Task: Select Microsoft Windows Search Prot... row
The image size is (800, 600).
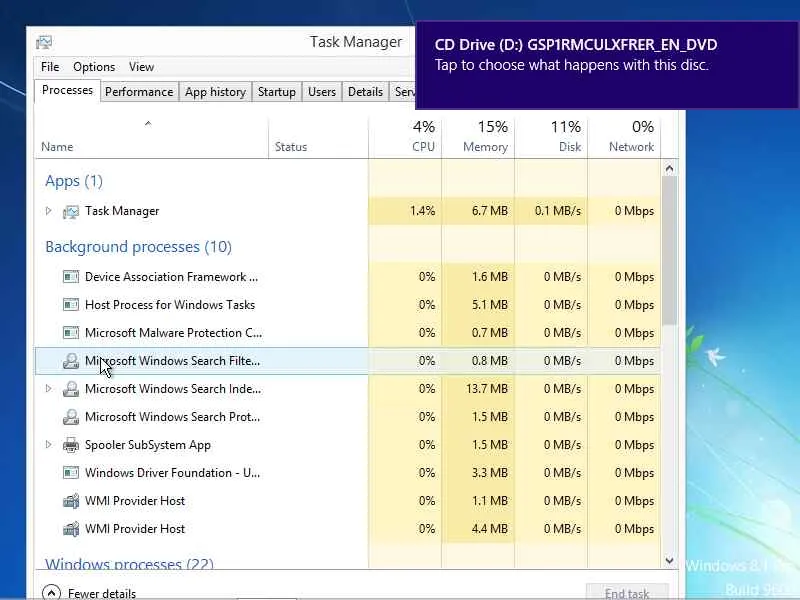Action: pyautogui.click(x=347, y=417)
